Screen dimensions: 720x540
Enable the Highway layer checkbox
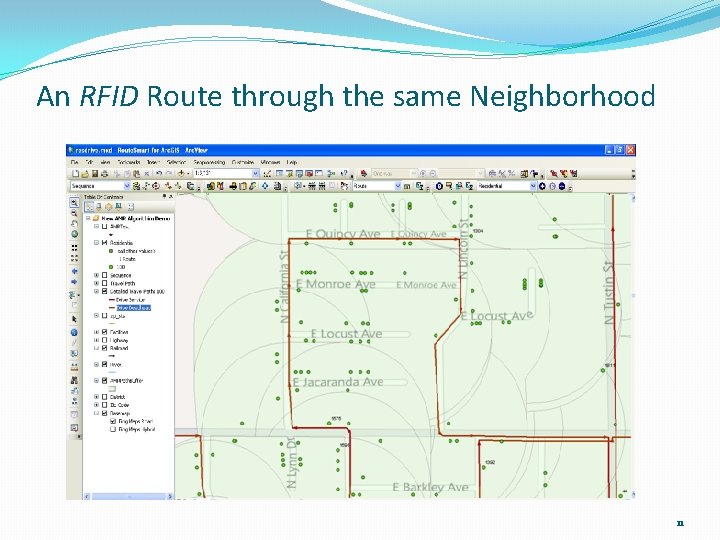[104, 340]
